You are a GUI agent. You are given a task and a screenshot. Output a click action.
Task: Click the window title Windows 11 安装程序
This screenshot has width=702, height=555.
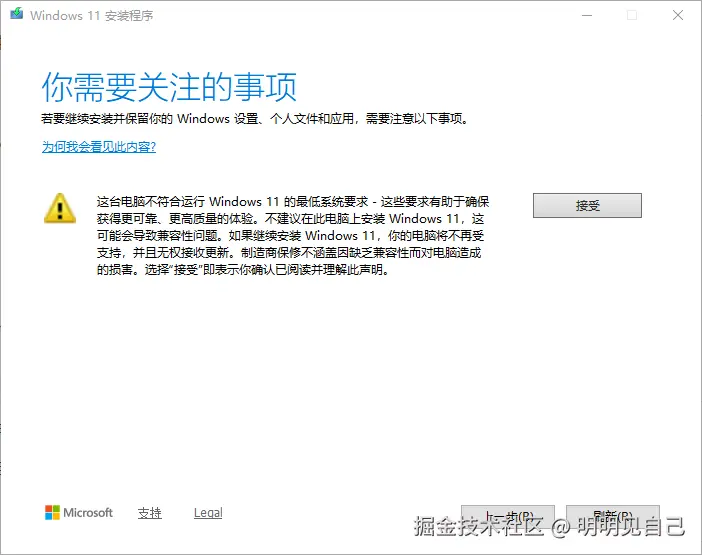point(92,16)
